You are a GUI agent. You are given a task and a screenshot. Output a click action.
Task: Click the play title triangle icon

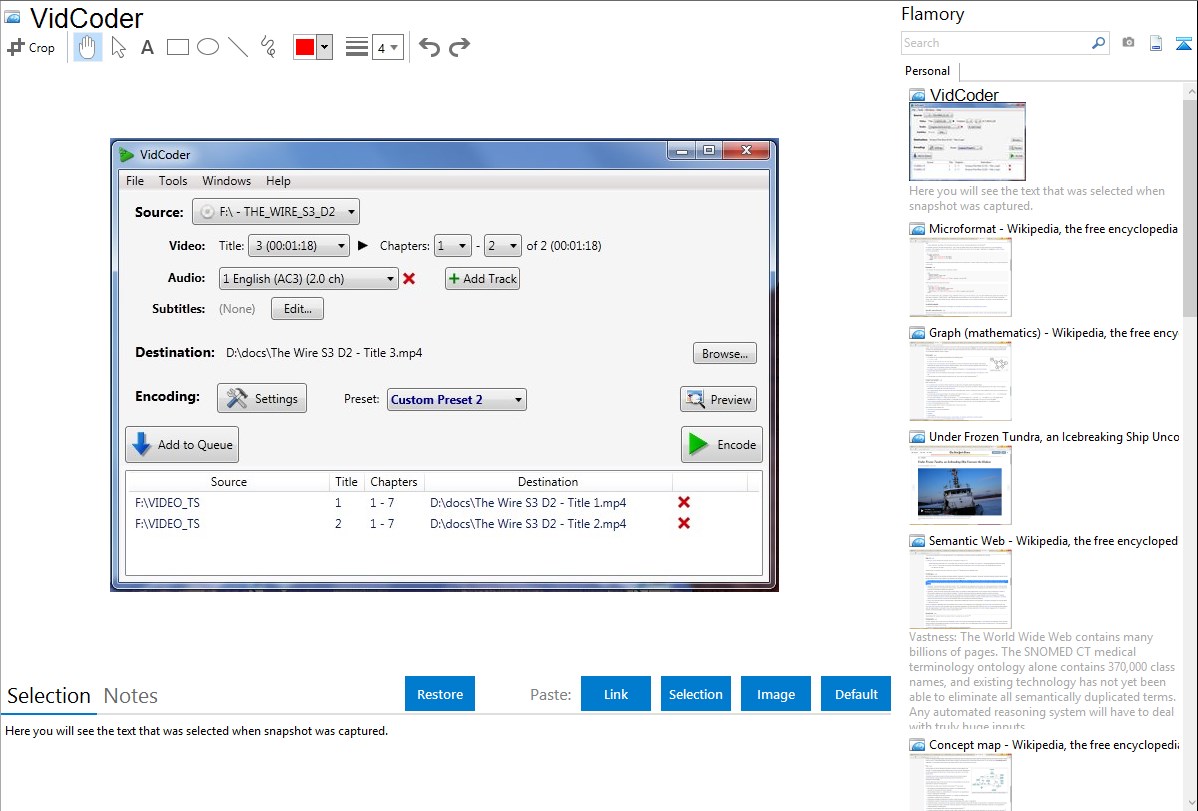click(x=363, y=245)
